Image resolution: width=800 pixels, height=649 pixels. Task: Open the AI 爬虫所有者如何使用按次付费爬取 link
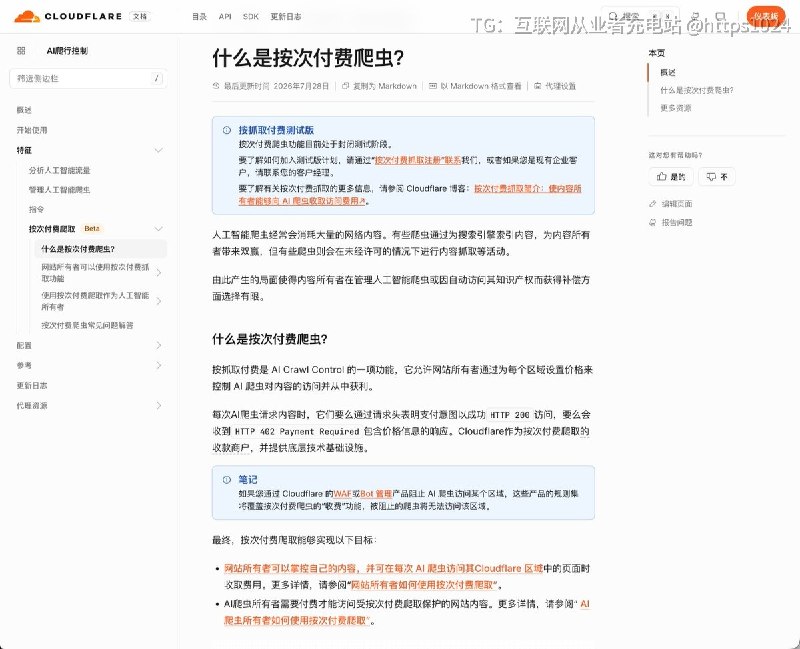coord(296,620)
